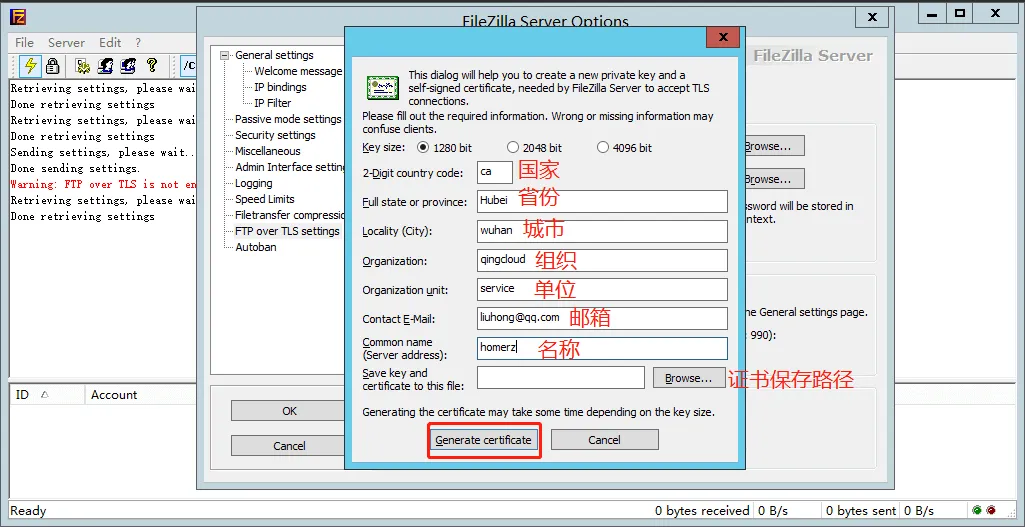Click the Generate certificate button
This screenshot has height=527, width=1025.
pyautogui.click(x=483, y=440)
